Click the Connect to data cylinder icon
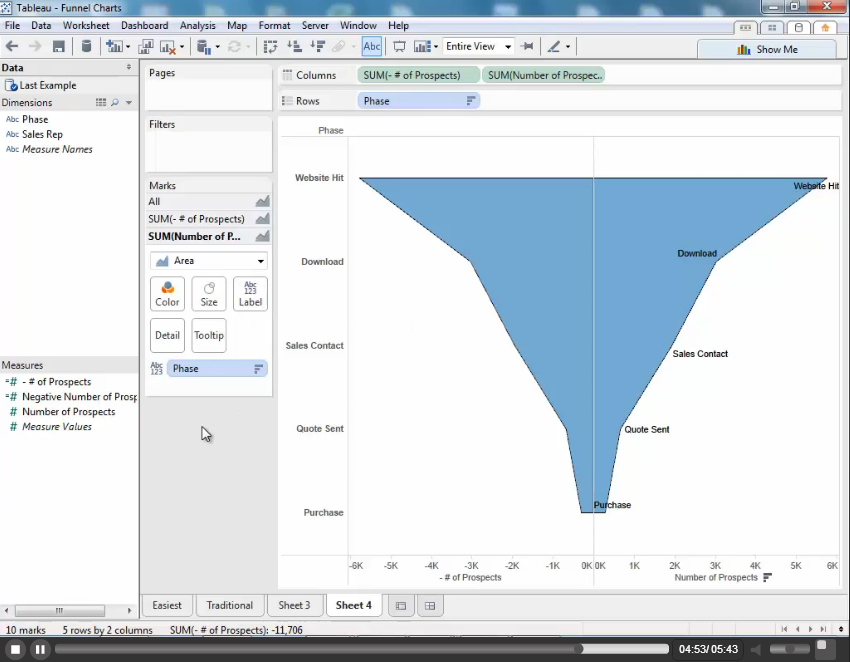 pos(86,47)
